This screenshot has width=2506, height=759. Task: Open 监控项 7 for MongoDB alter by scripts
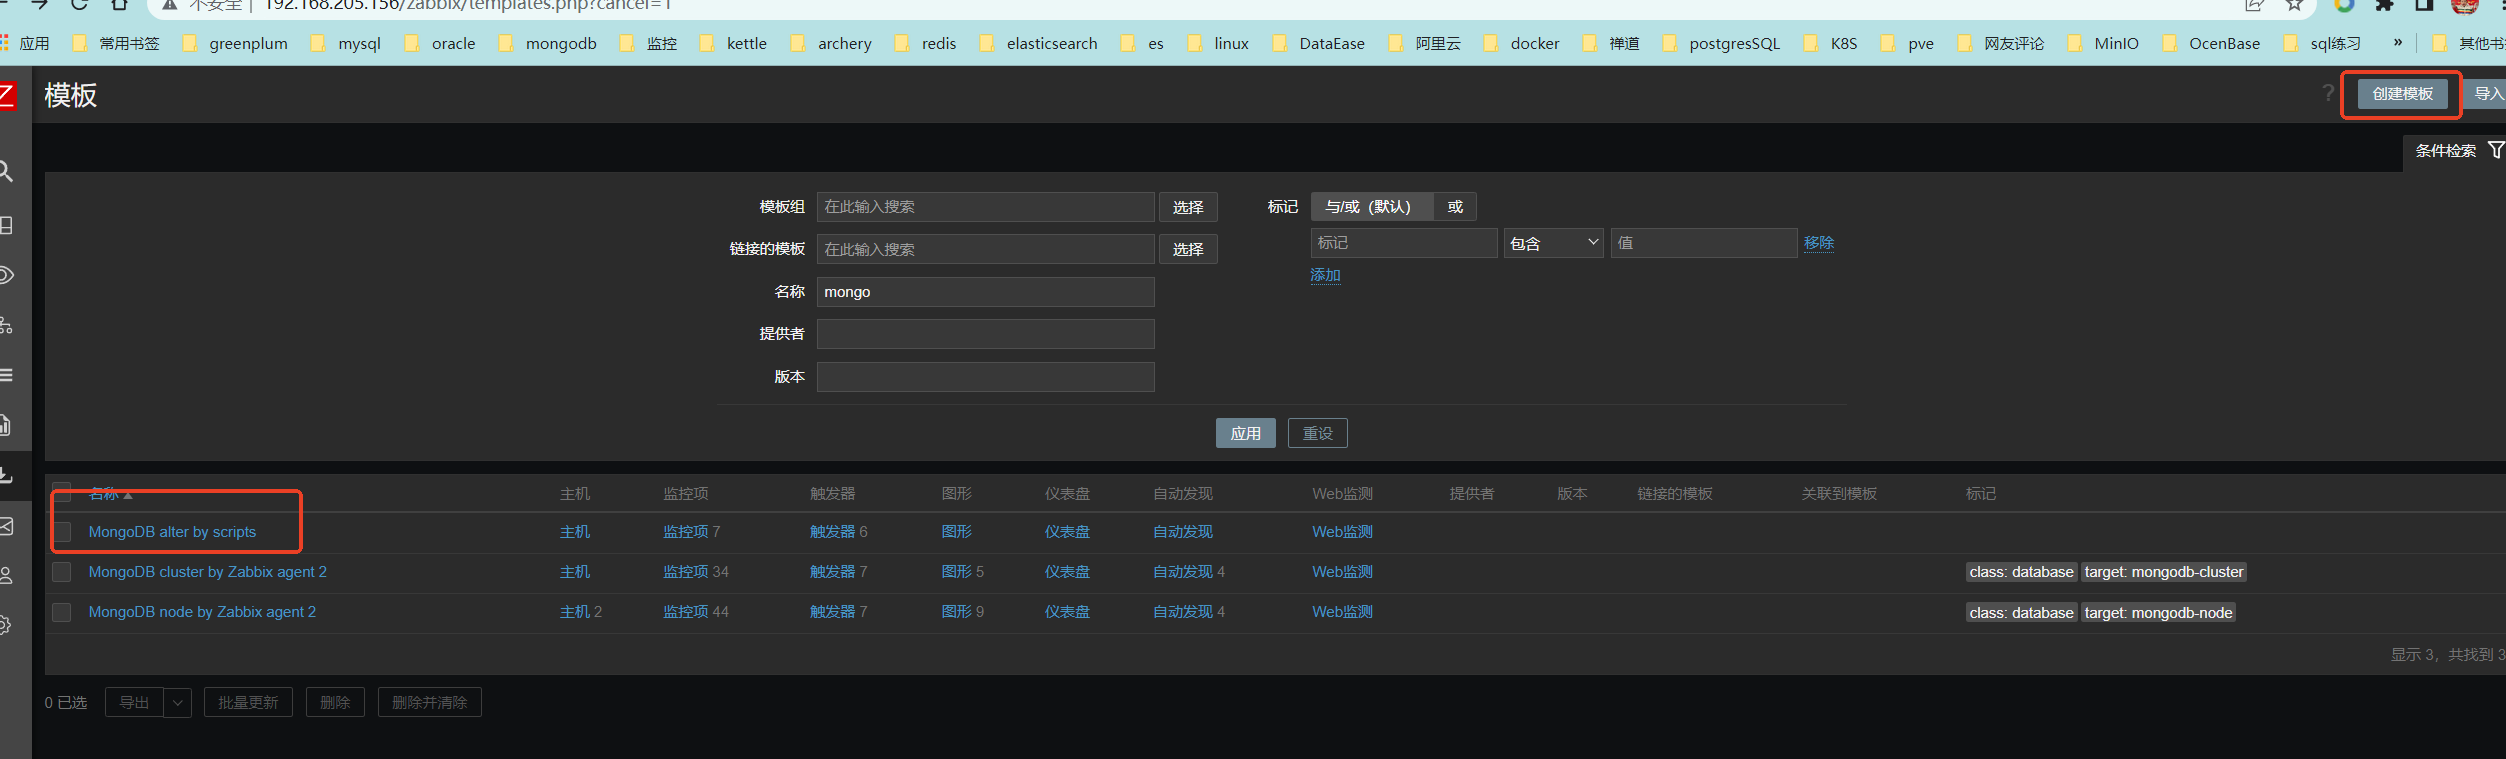(x=692, y=532)
